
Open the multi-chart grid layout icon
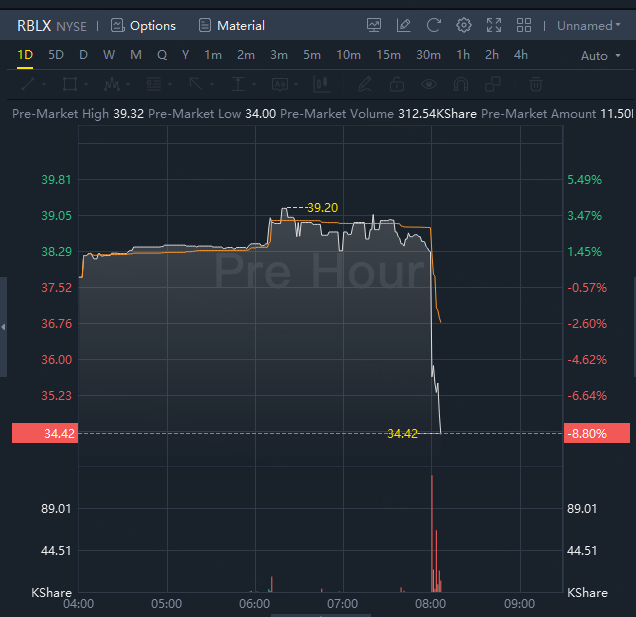[525, 25]
